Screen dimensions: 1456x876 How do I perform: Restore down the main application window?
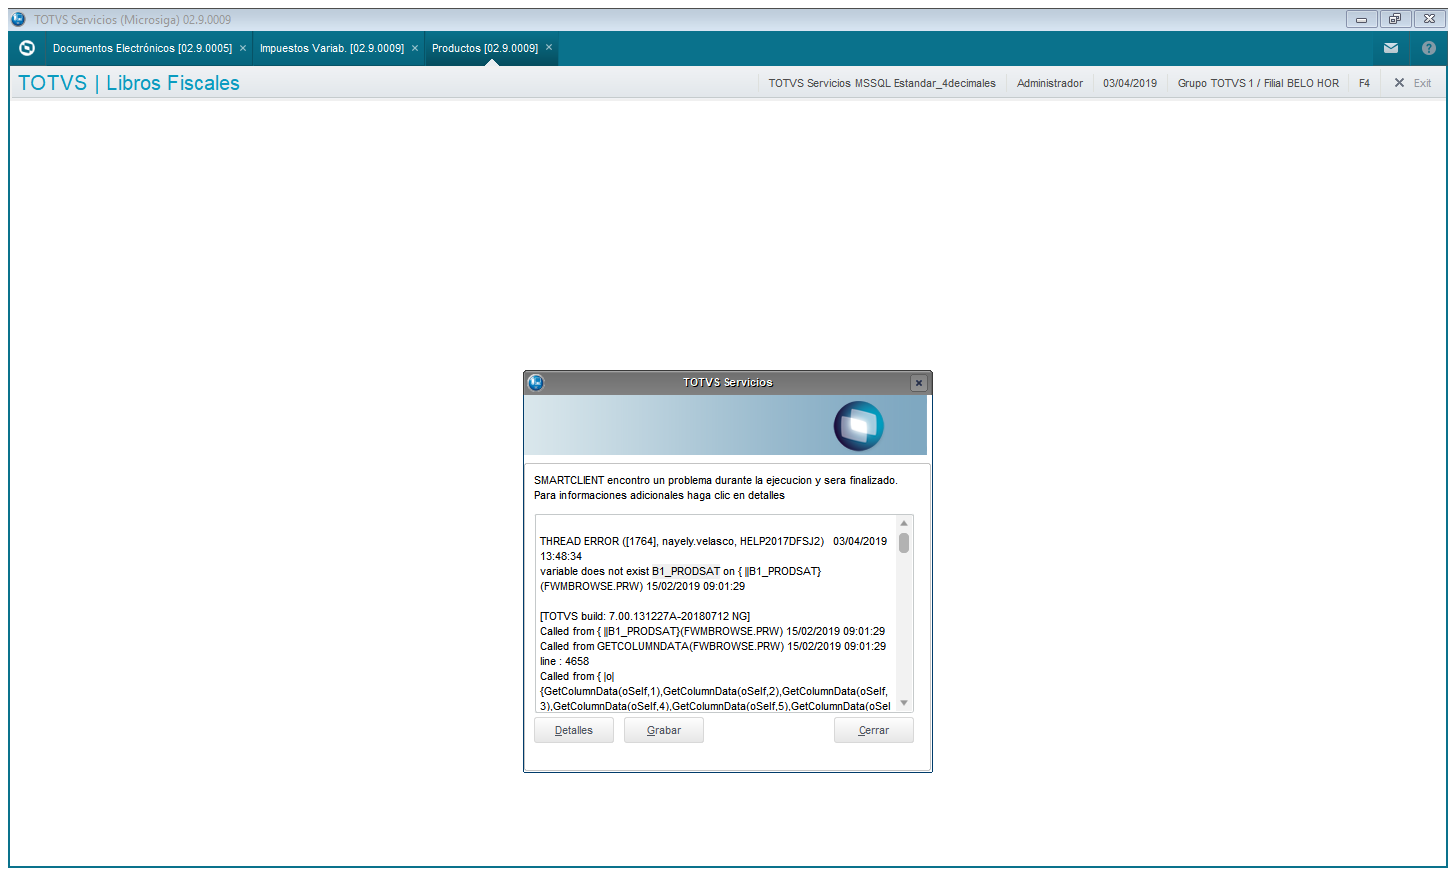[1395, 19]
